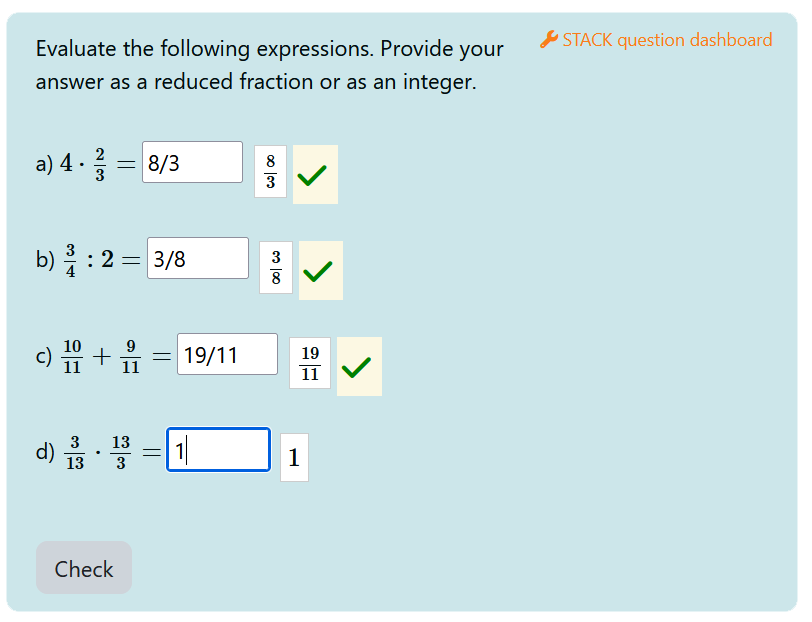Click the preview box for part d
Screen dimensions: 812x622
(x=294, y=458)
